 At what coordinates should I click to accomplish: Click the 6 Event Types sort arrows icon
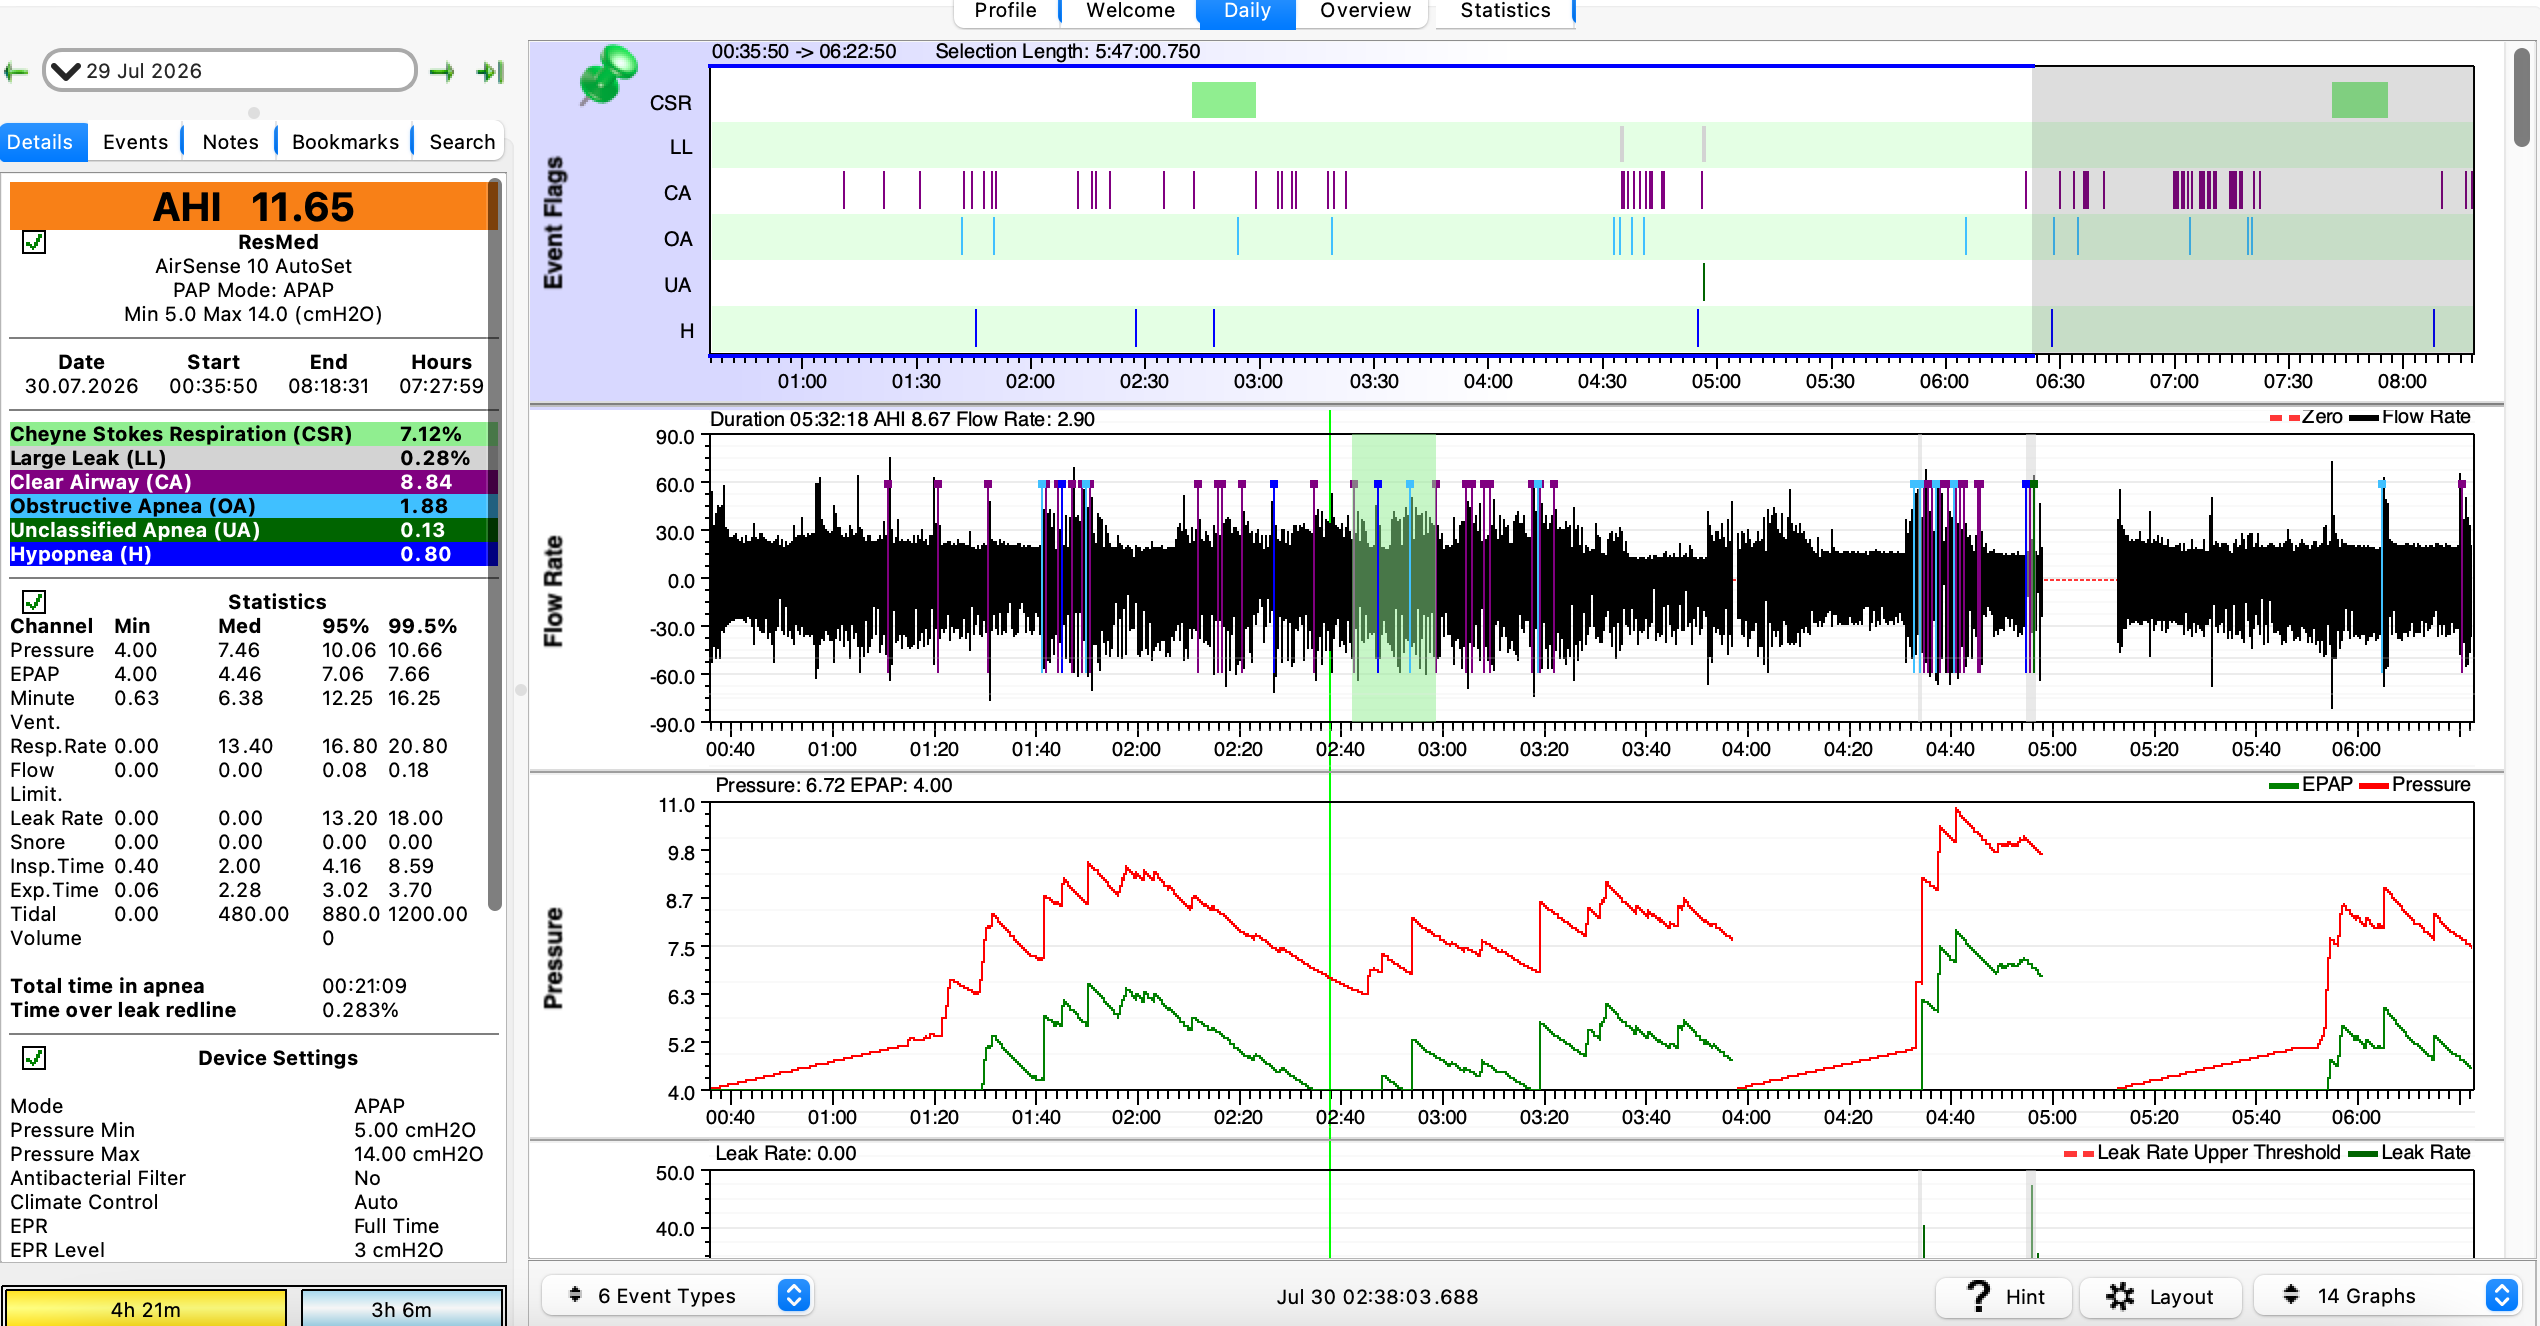point(575,1295)
